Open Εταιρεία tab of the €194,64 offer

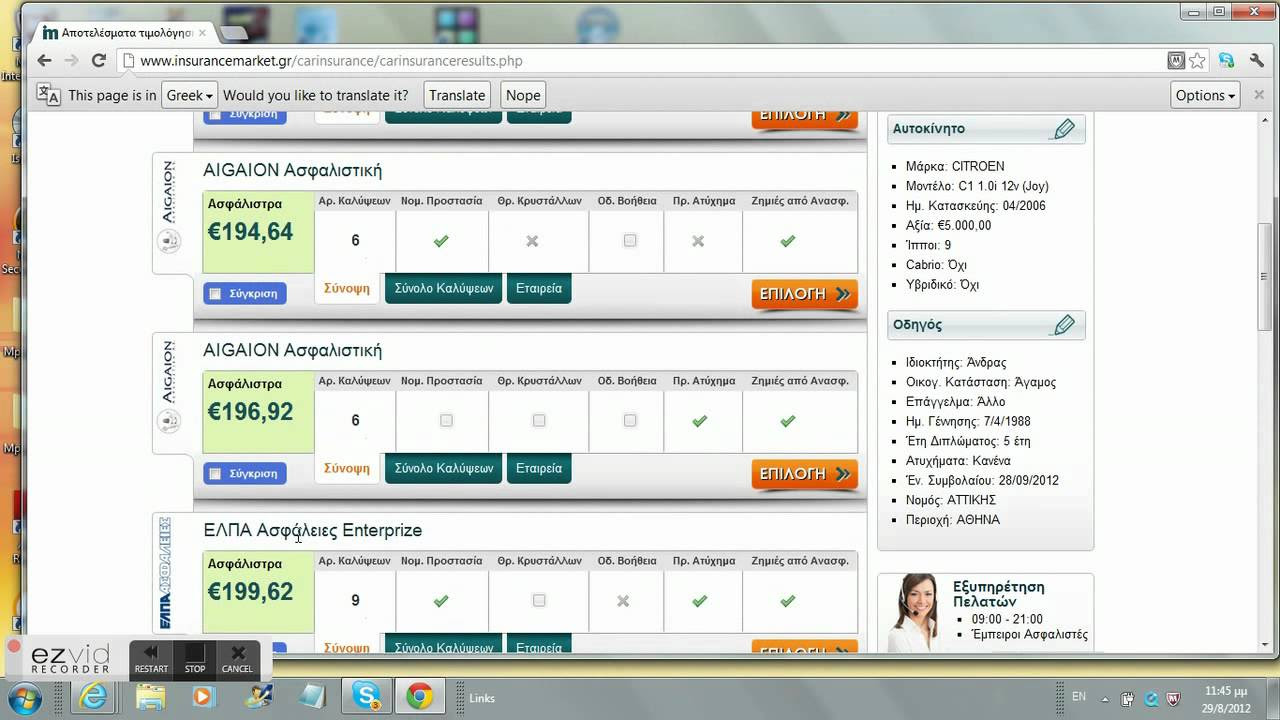[x=539, y=288]
